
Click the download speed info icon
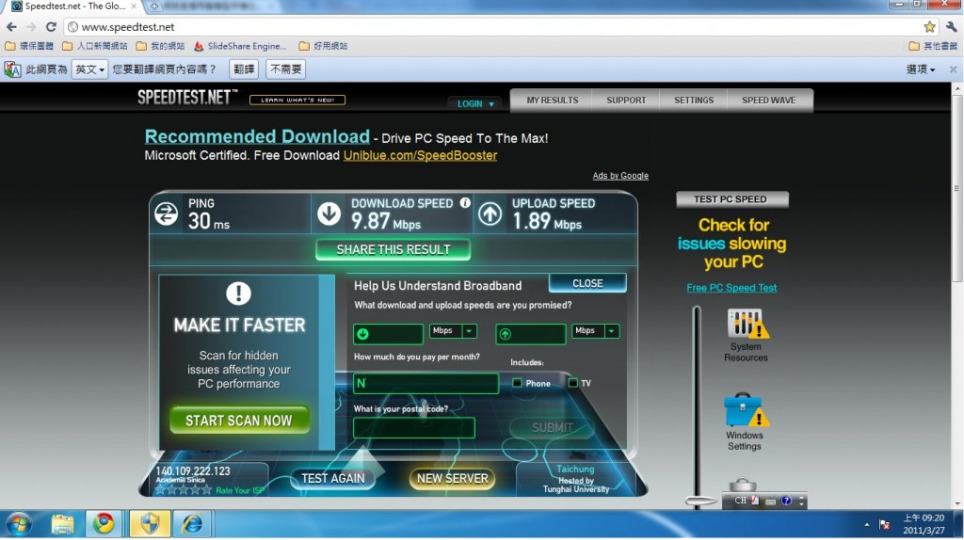point(465,203)
